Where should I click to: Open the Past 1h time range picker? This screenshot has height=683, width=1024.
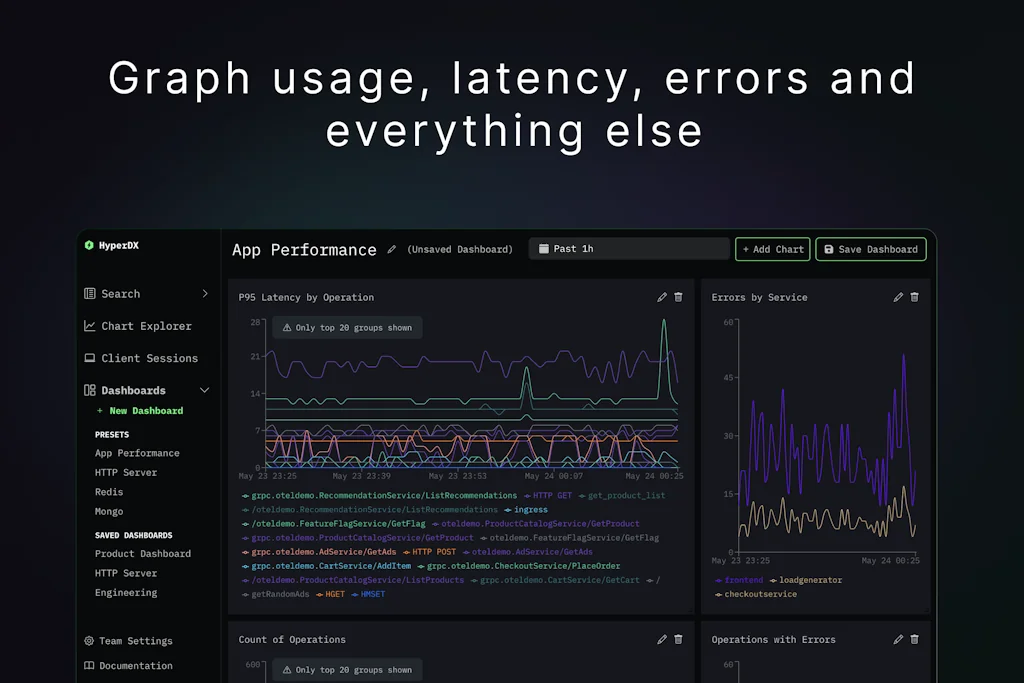point(628,247)
